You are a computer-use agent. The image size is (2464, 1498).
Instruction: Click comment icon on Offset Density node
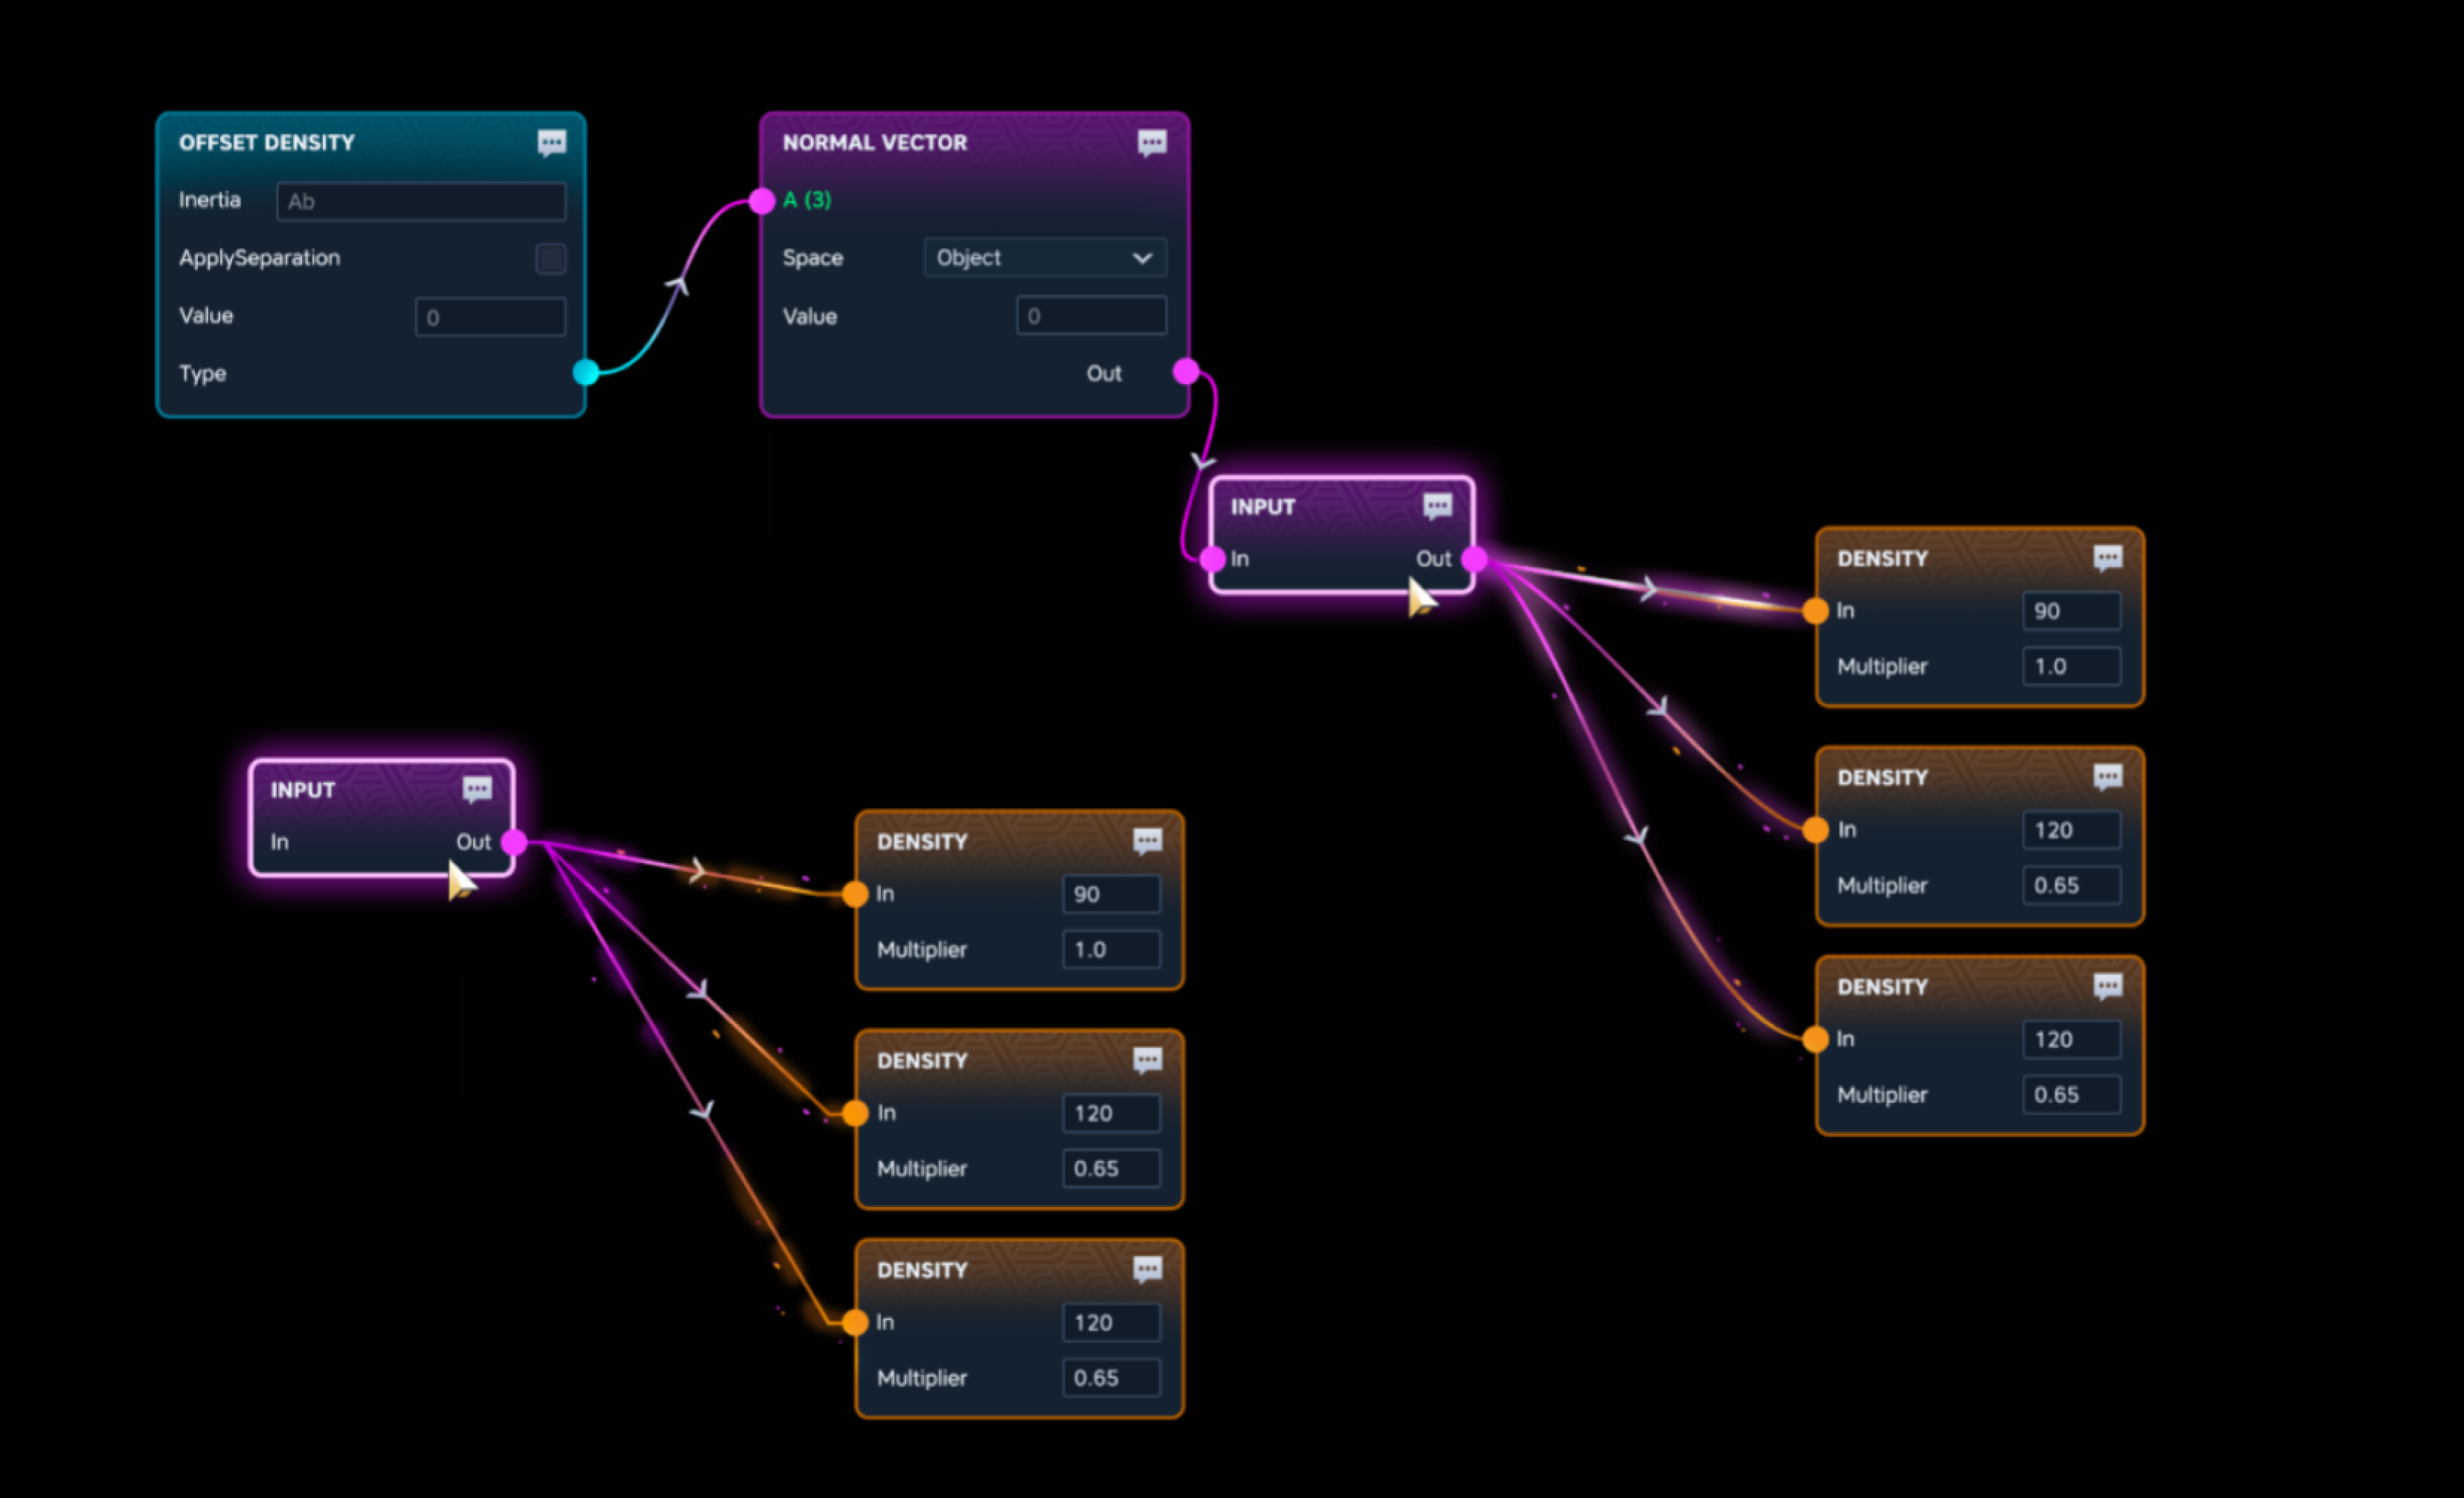(551, 143)
